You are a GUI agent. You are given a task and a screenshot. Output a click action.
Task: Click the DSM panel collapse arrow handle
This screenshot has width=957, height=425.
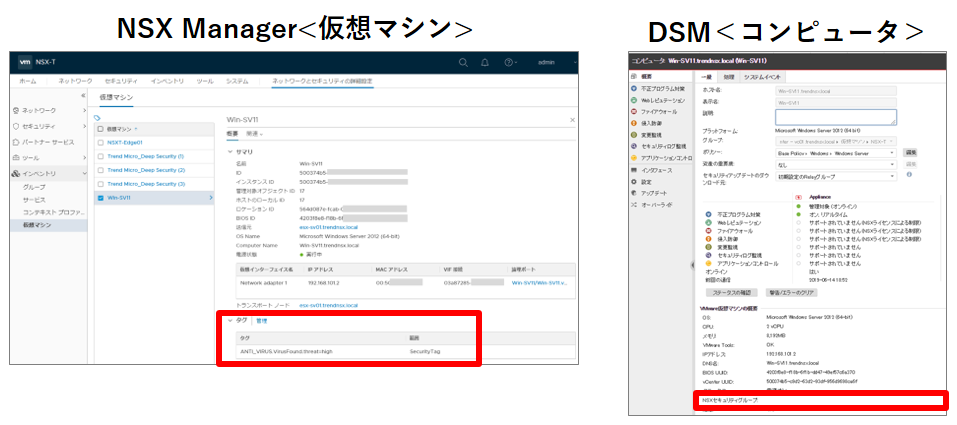[x=692, y=265]
